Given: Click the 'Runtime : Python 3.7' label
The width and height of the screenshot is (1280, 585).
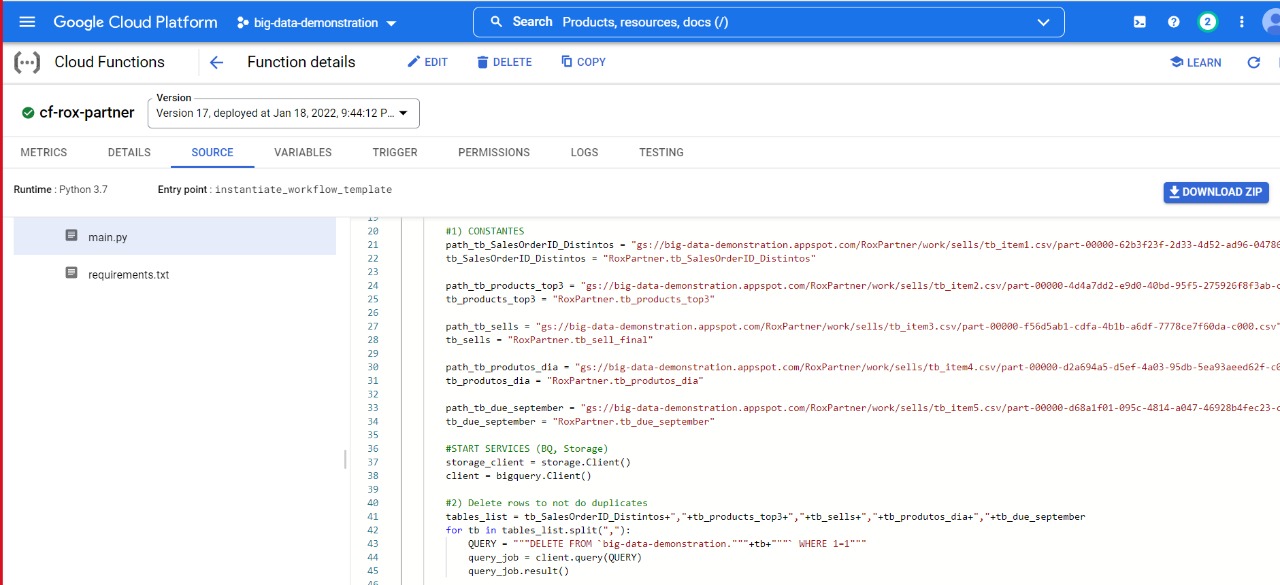Looking at the screenshot, I should coord(60,189).
